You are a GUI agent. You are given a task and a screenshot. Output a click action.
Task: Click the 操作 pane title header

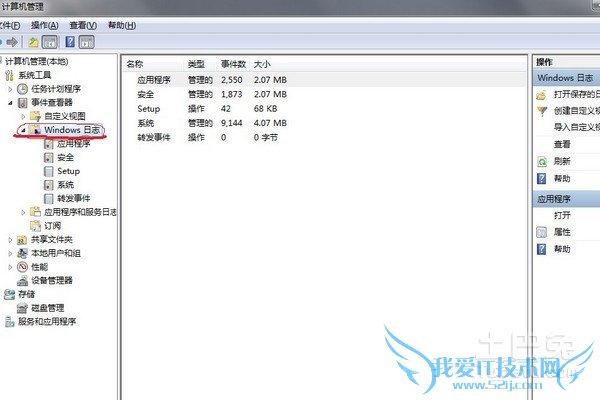tap(567, 62)
